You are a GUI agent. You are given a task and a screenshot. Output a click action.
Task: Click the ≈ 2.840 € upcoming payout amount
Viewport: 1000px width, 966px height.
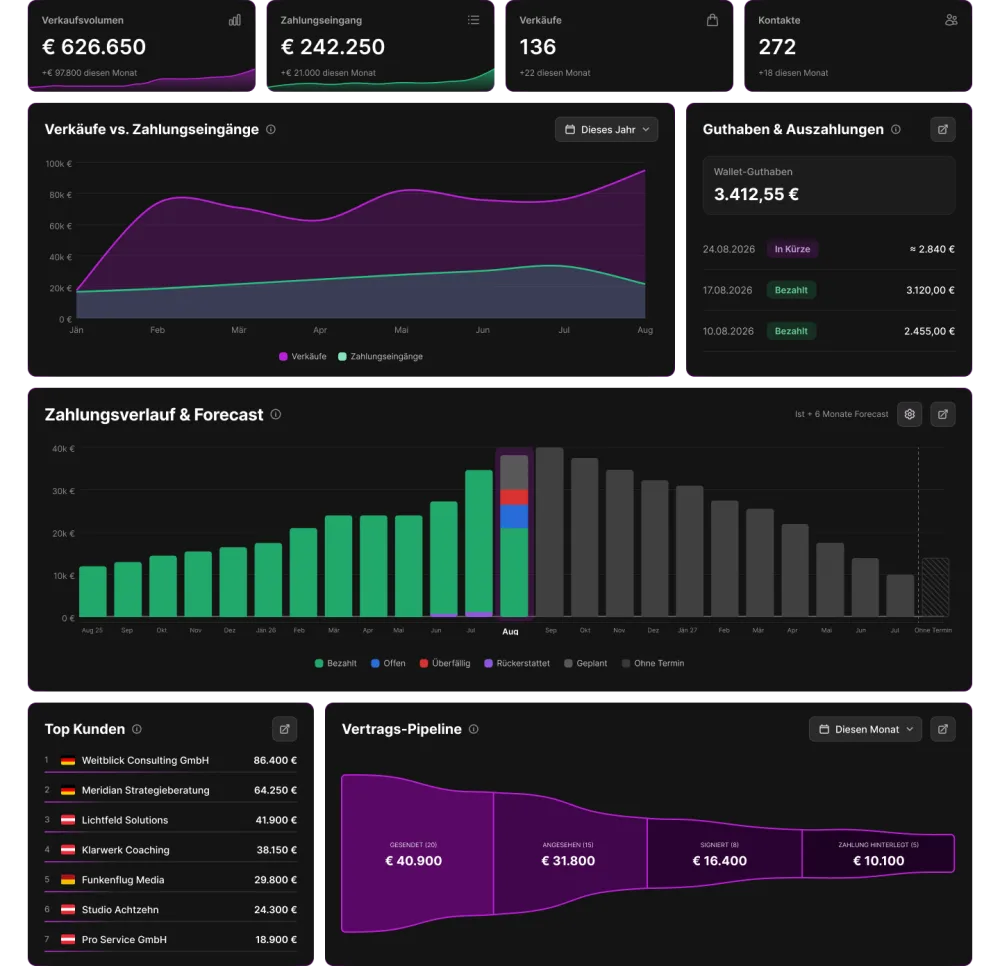pyautogui.click(x=932, y=249)
